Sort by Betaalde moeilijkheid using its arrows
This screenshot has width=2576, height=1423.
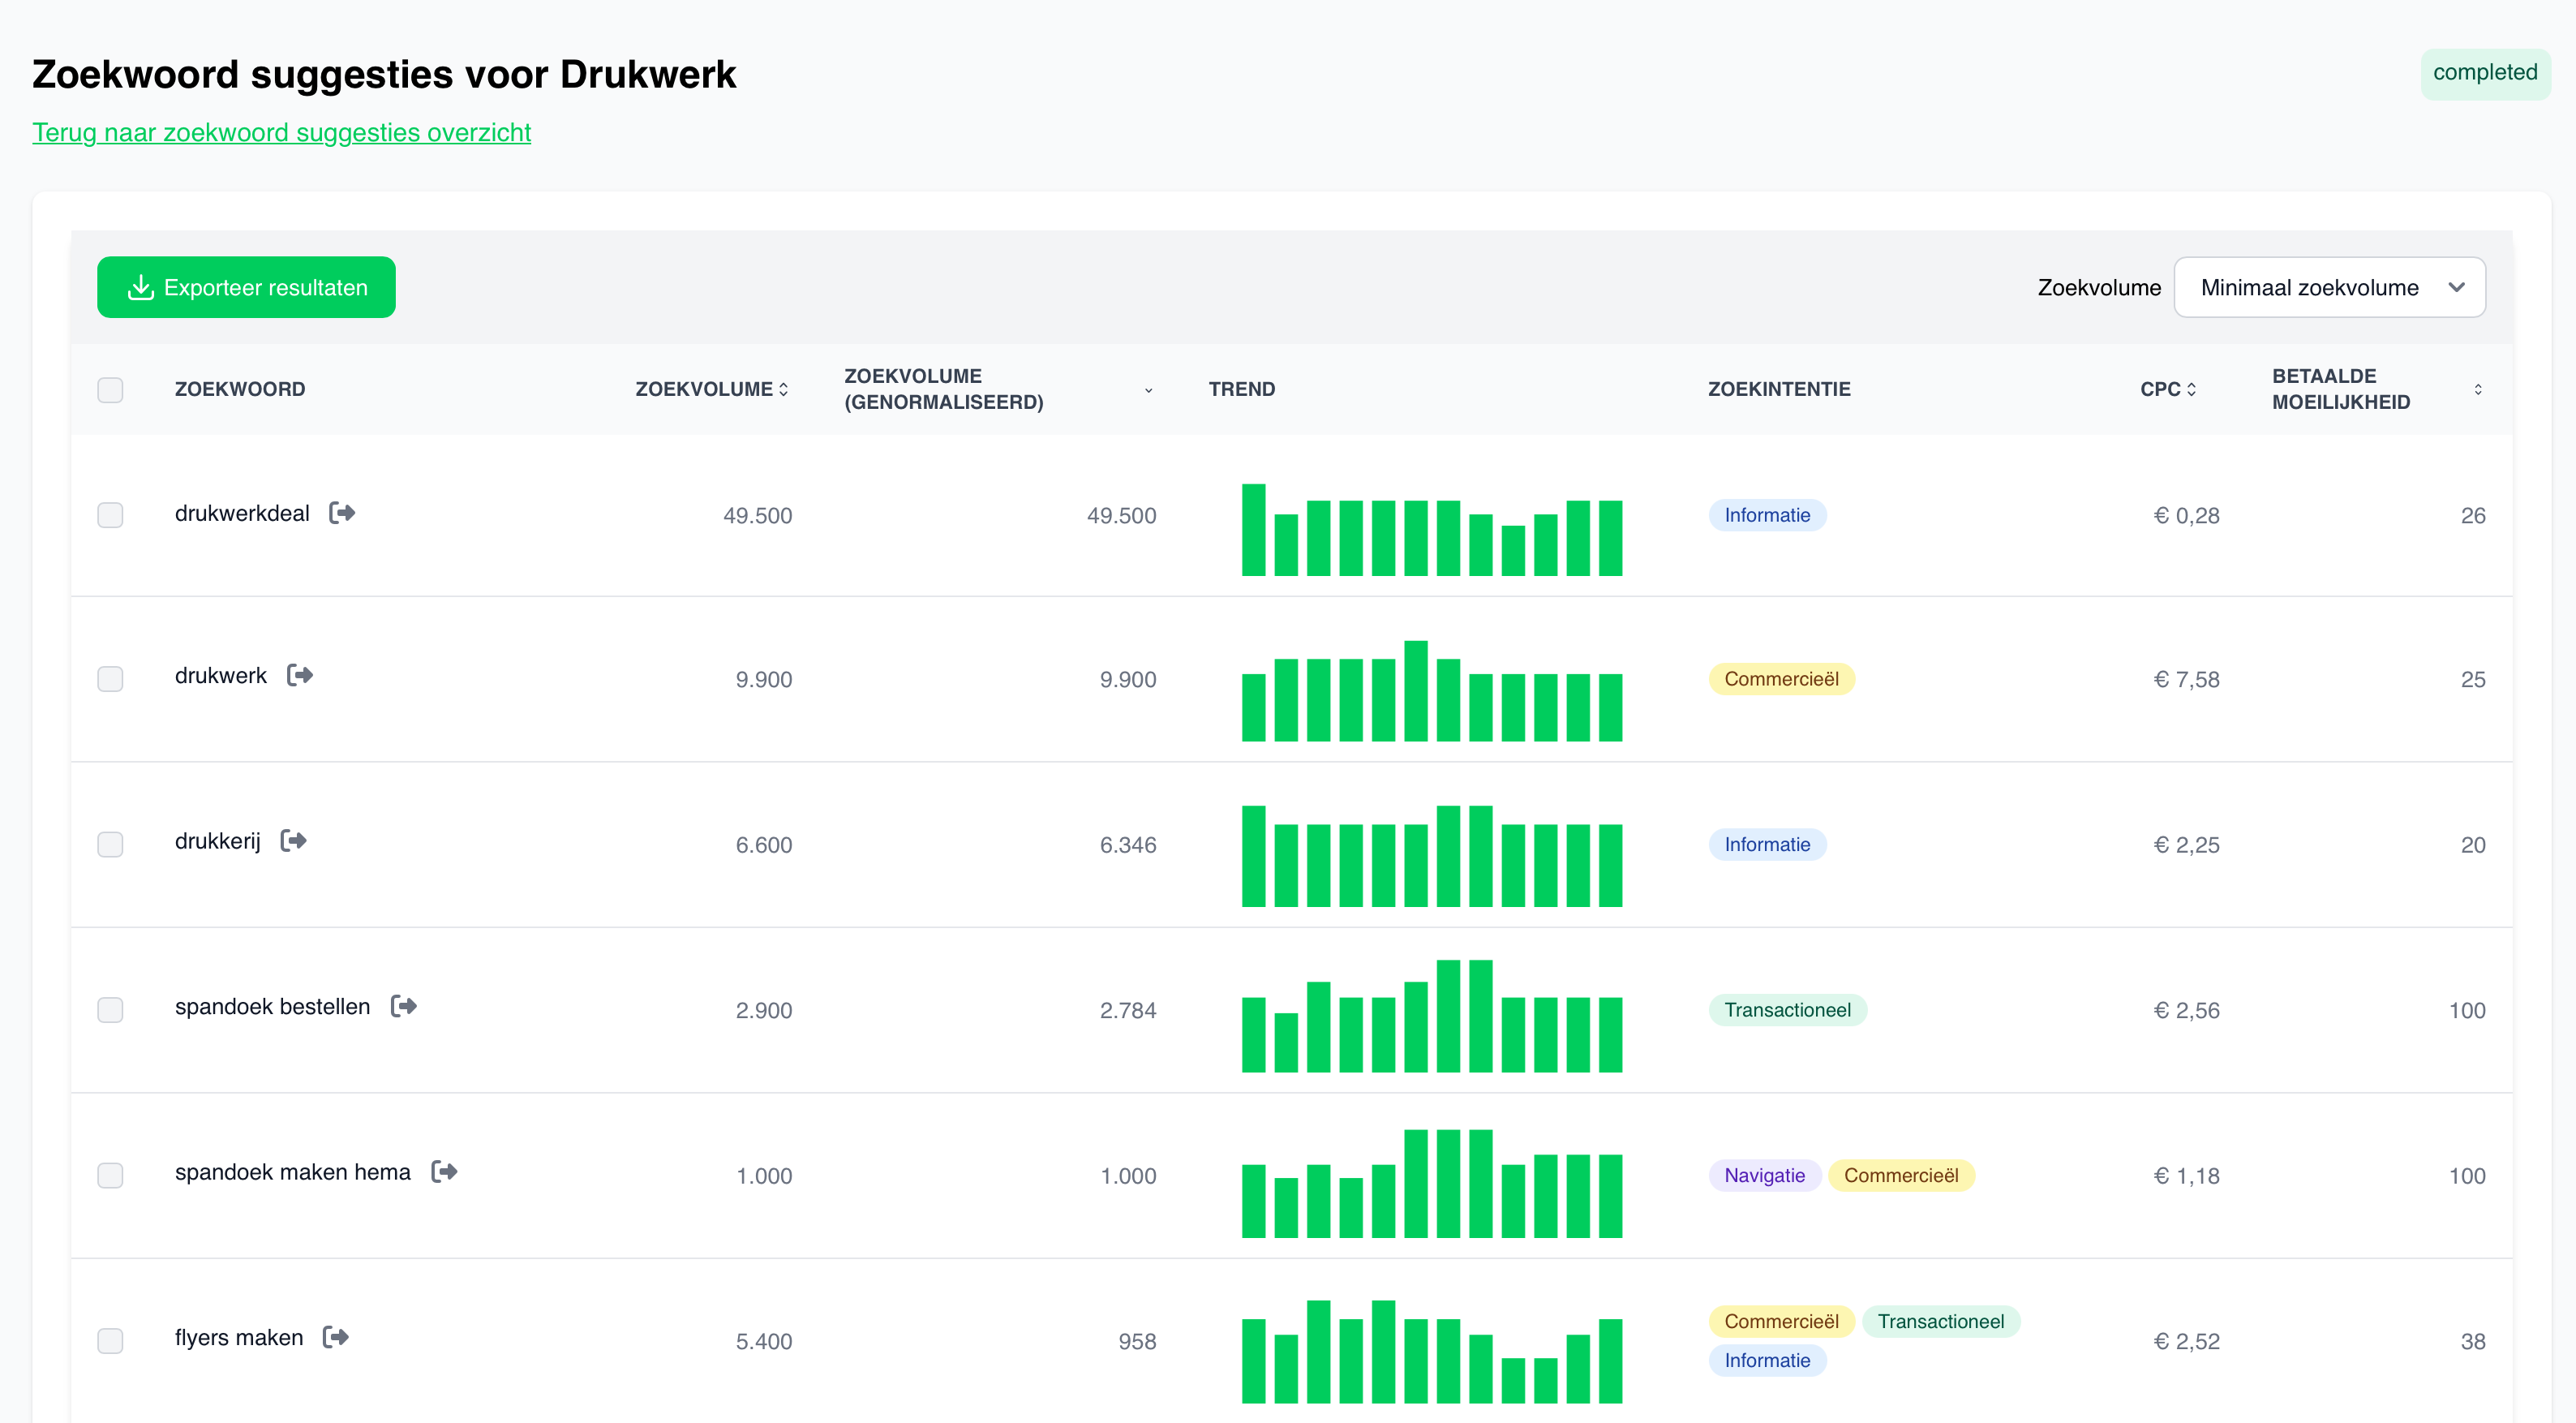coord(2478,389)
